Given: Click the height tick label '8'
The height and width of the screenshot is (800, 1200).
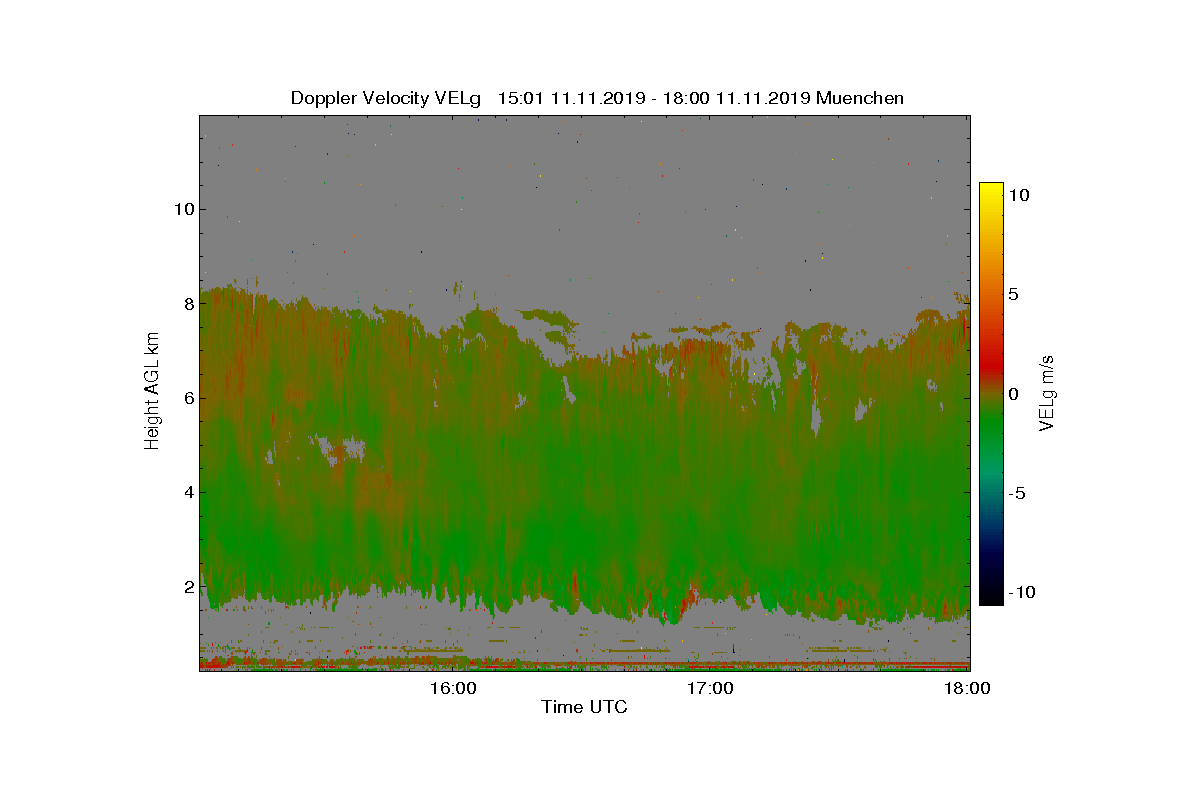Looking at the screenshot, I should click(187, 303).
